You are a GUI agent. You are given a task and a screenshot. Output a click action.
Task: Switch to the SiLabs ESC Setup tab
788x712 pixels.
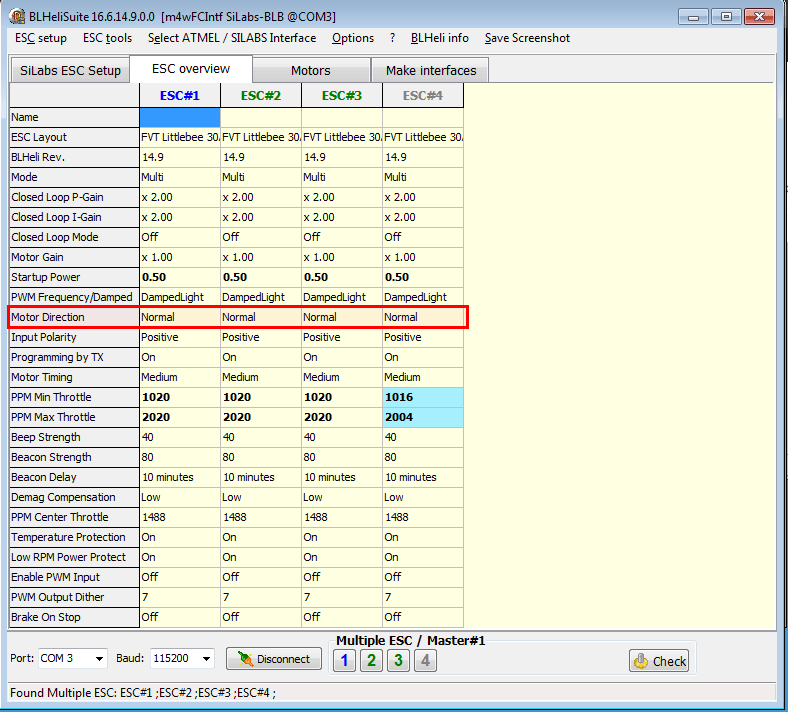[x=70, y=70]
